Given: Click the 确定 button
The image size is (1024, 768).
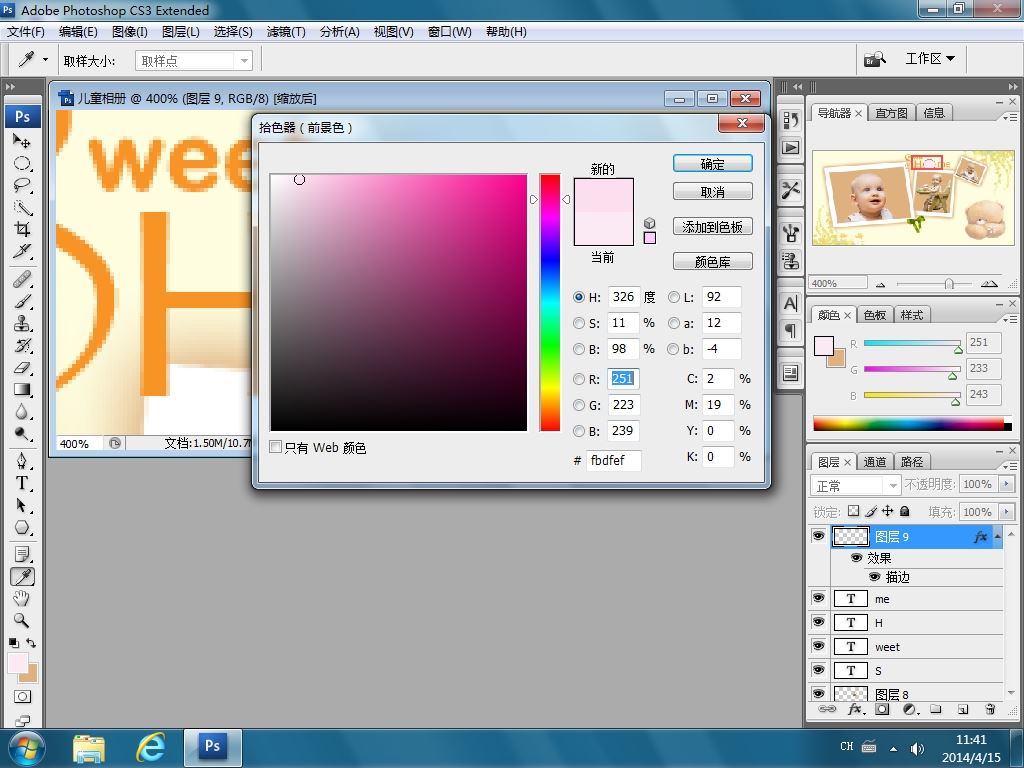Looking at the screenshot, I should click(712, 164).
